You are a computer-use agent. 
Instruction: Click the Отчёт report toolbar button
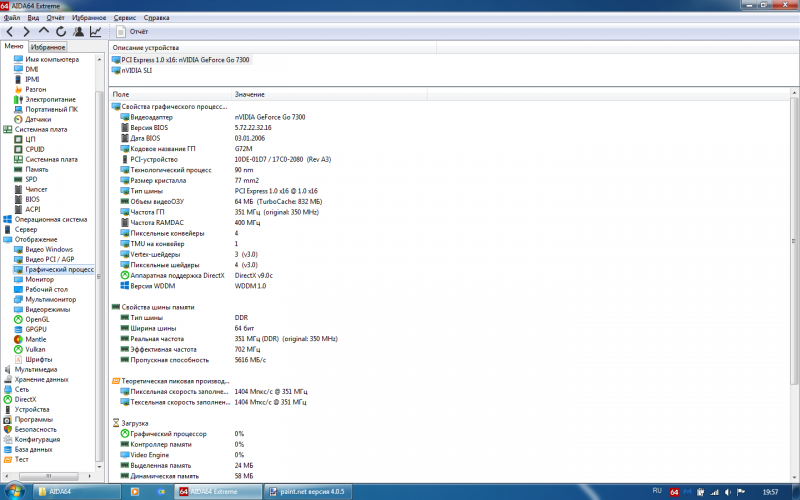pyautogui.click(x=132, y=32)
